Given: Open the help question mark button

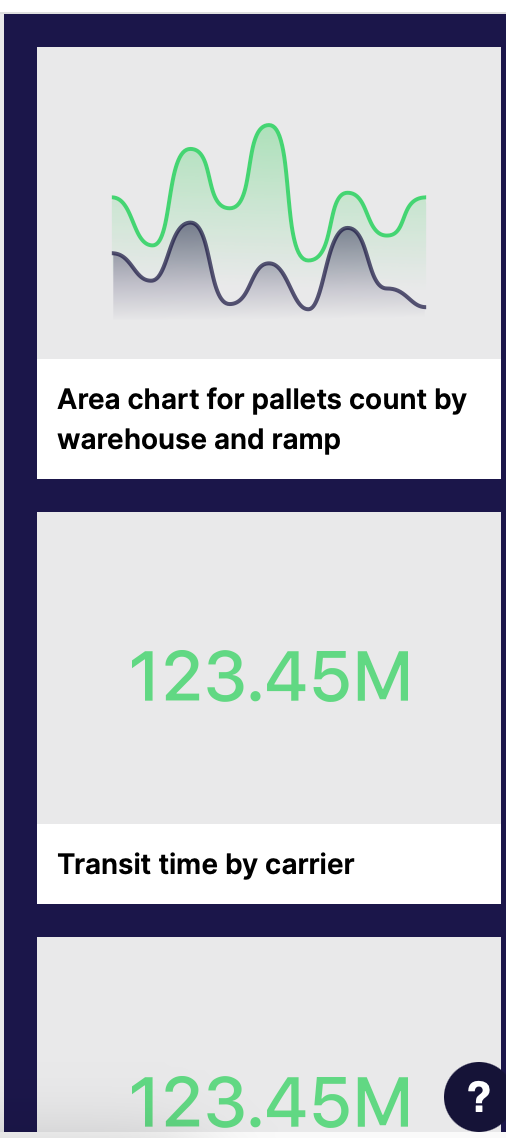Looking at the screenshot, I should 477,1097.
